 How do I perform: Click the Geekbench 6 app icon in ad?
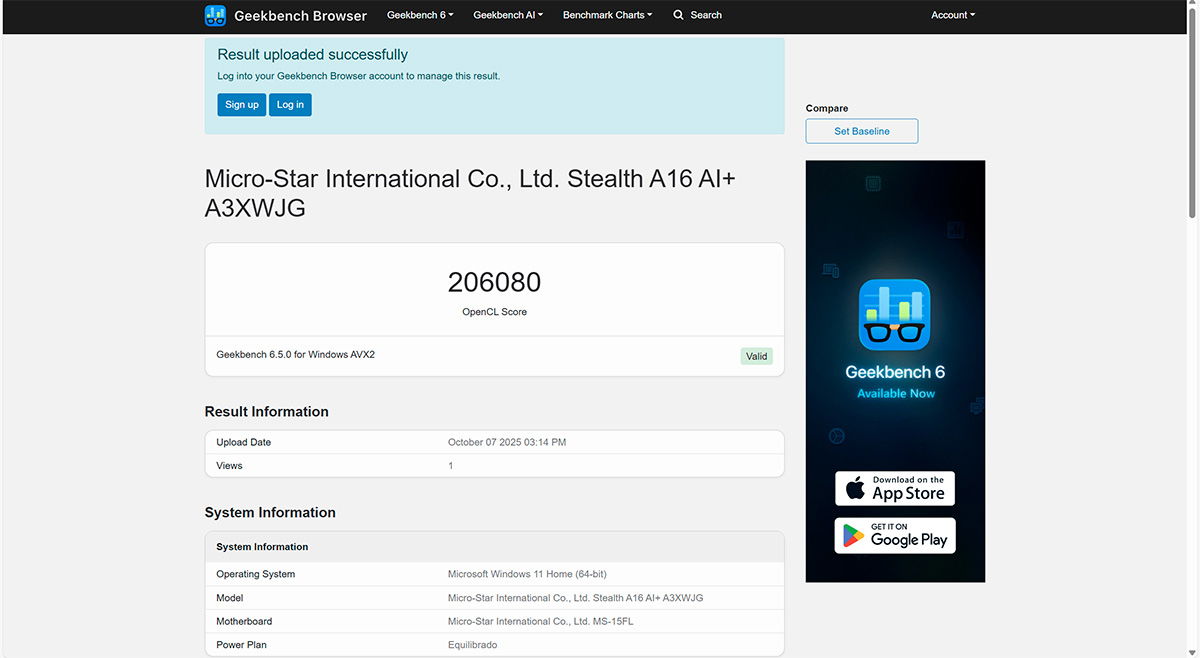click(895, 314)
